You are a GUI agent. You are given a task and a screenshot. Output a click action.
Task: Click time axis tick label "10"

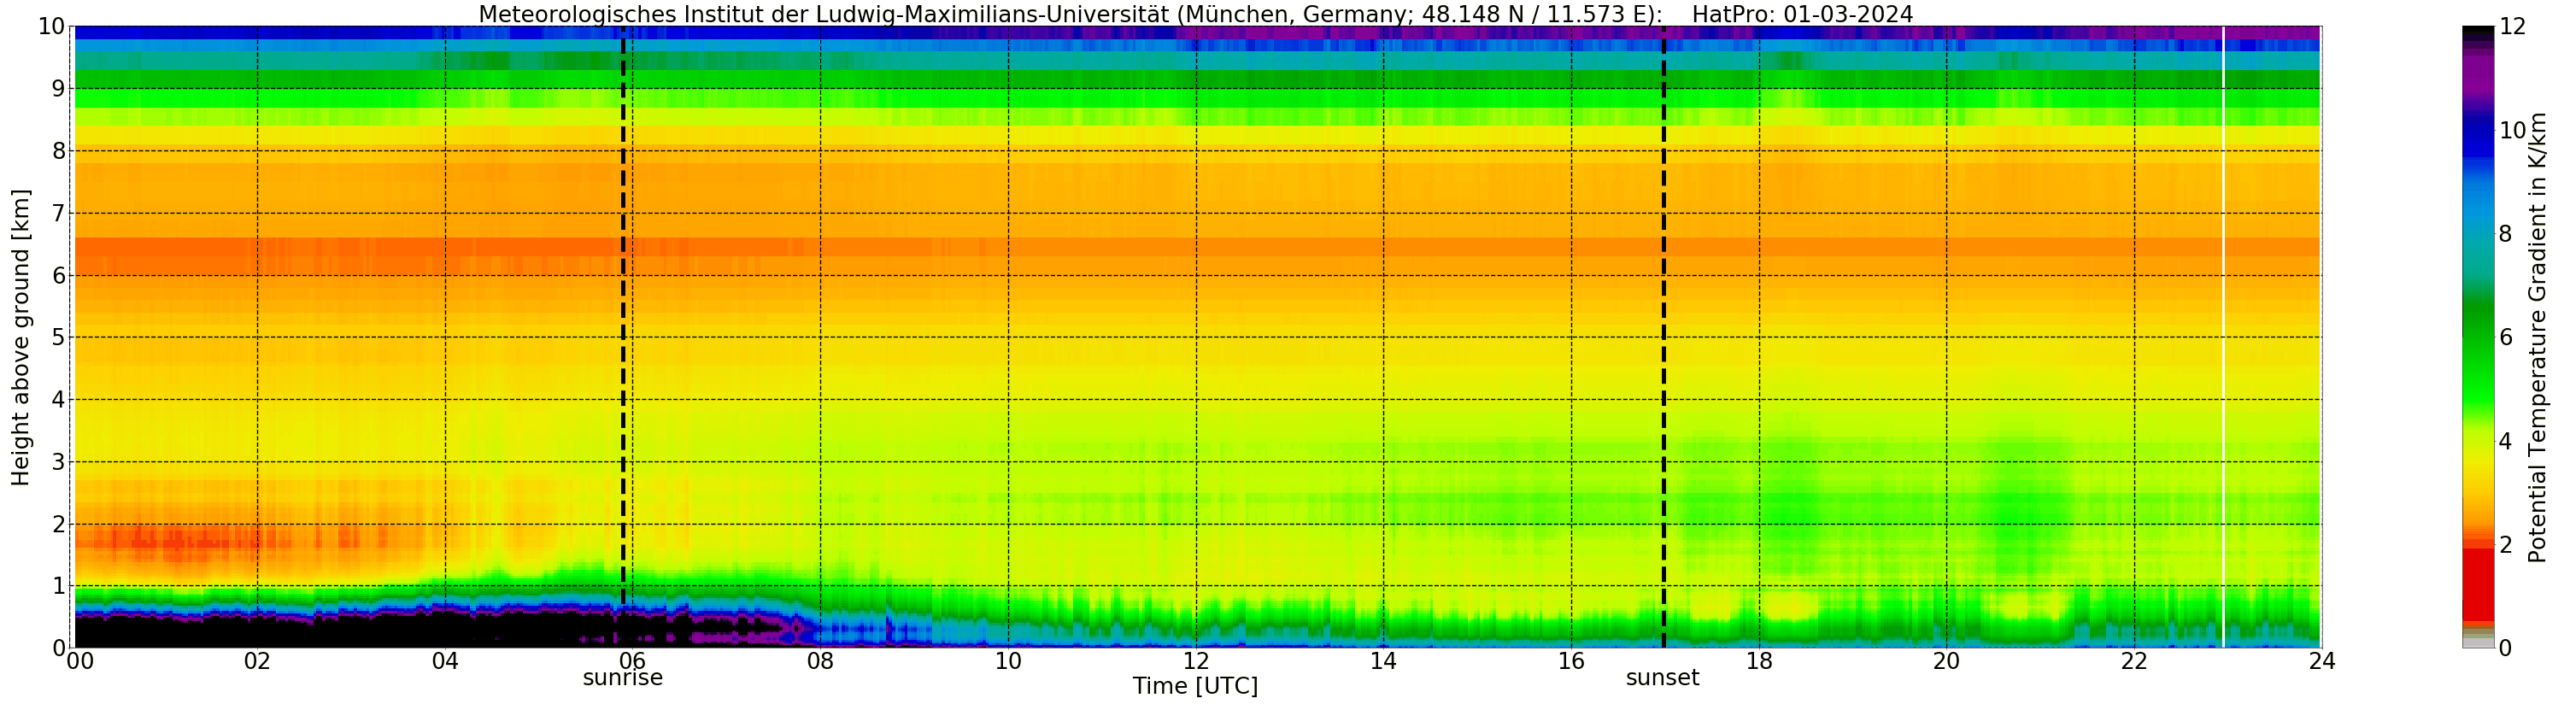click(x=1008, y=661)
